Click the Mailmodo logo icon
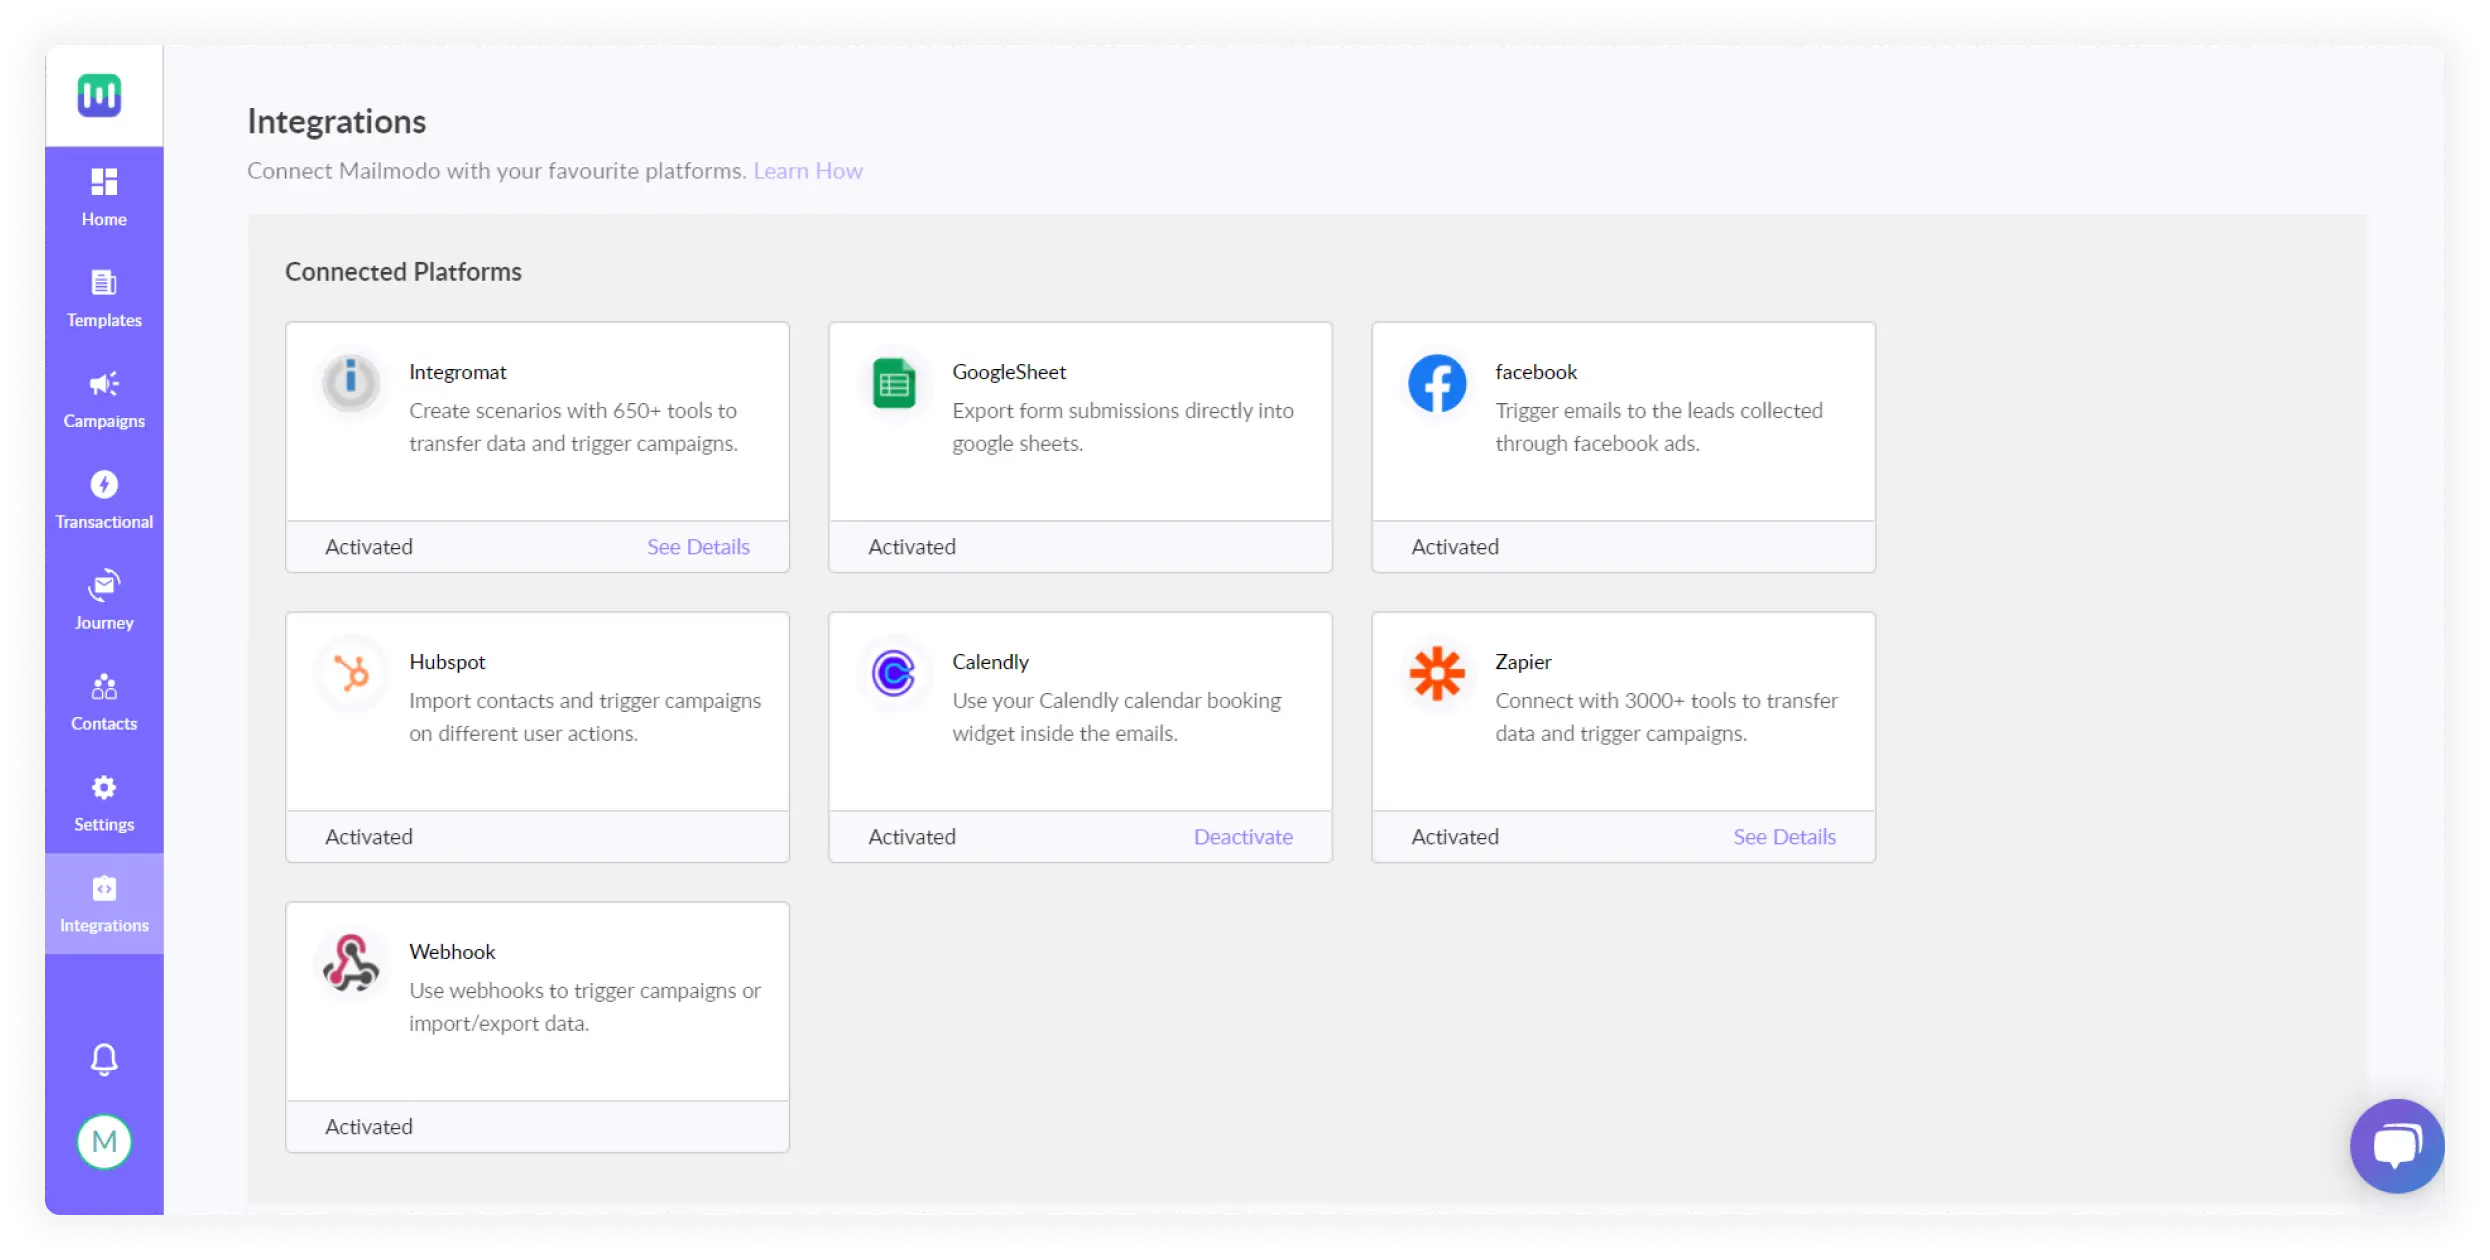Viewport: 2490px width, 1260px height. 100,96
